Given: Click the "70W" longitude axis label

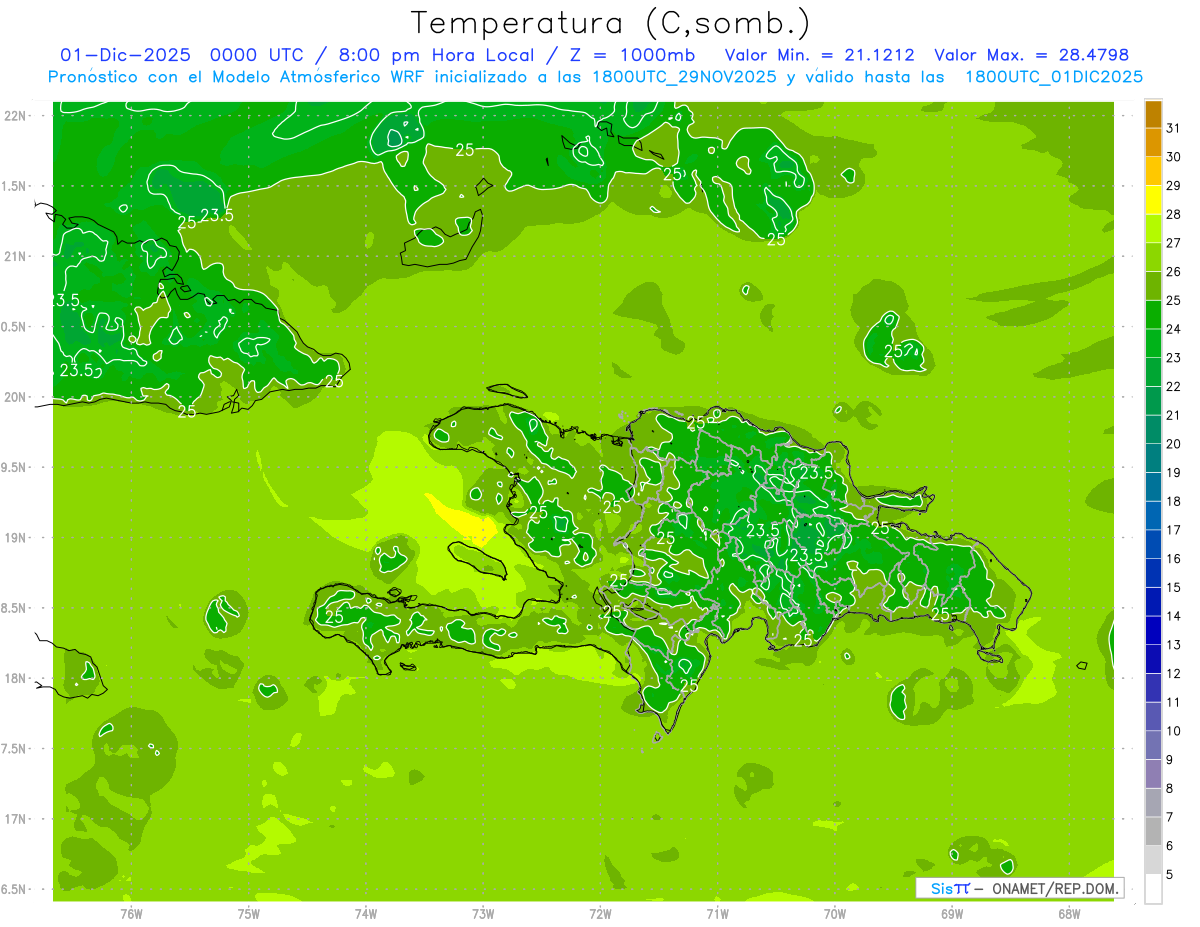Looking at the screenshot, I should (x=835, y=913).
